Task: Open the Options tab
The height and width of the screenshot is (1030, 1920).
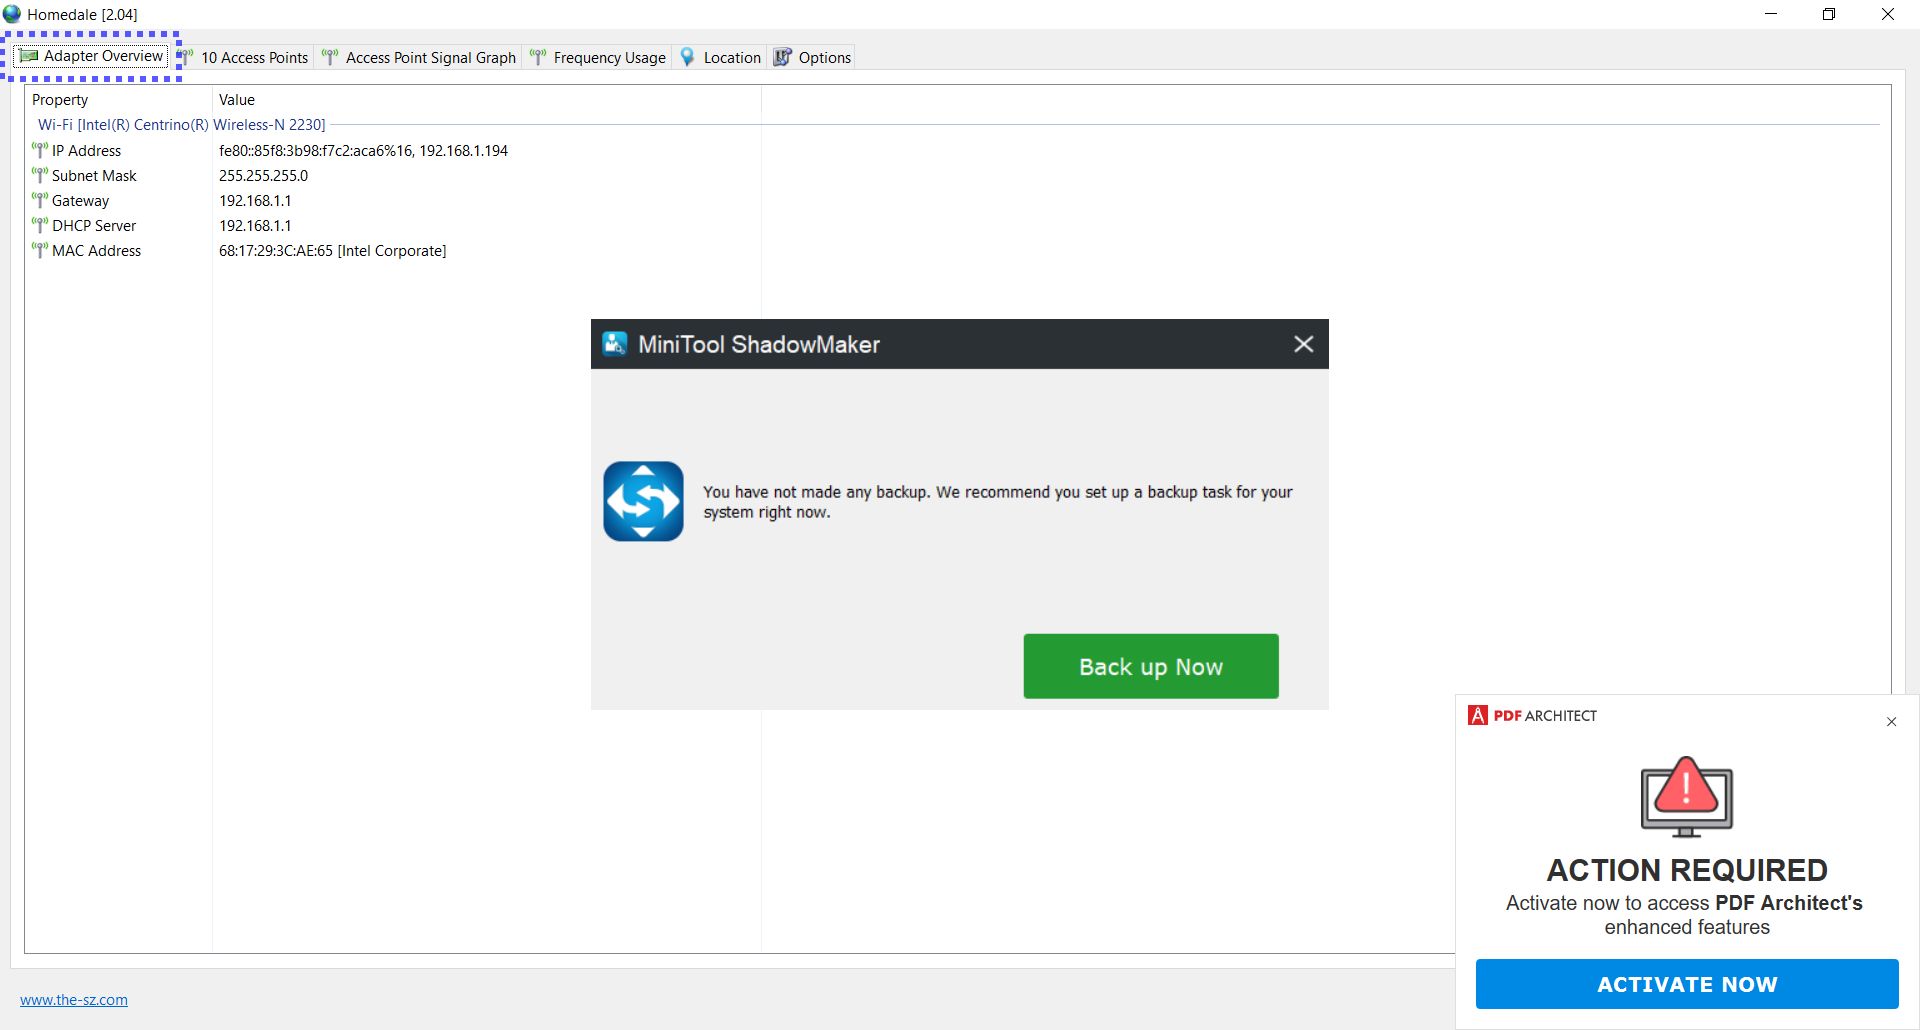Action: pyautogui.click(x=813, y=58)
